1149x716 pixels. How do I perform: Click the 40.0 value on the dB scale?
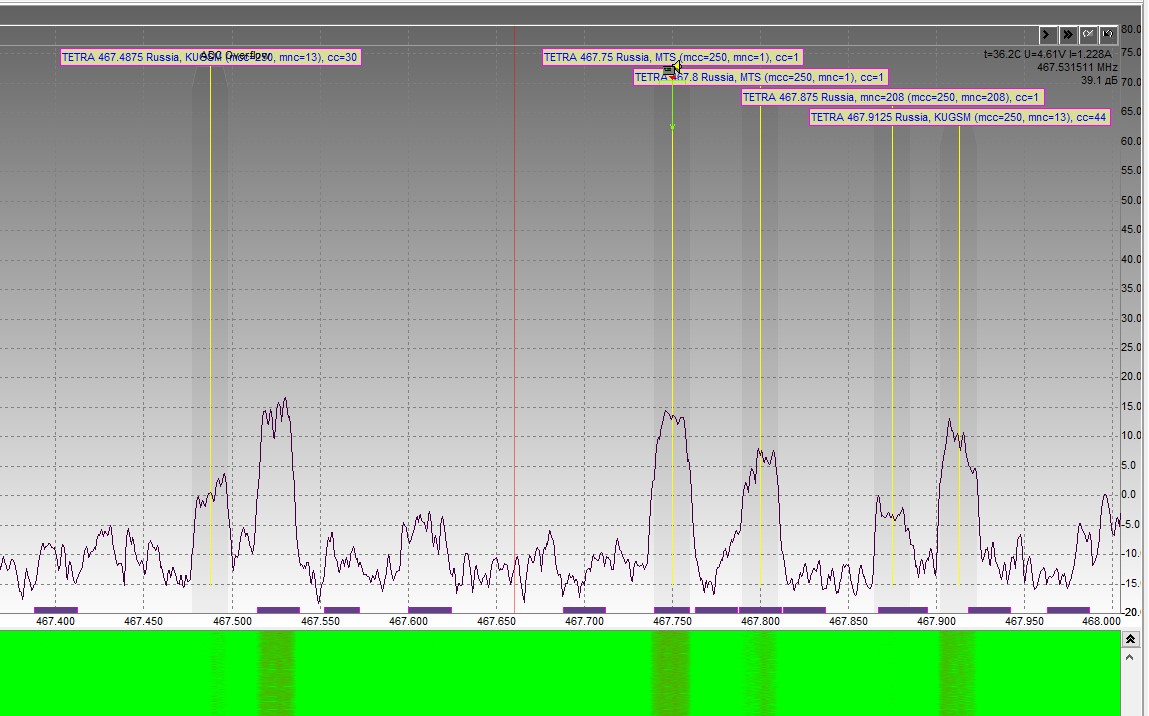pos(1131,259)
